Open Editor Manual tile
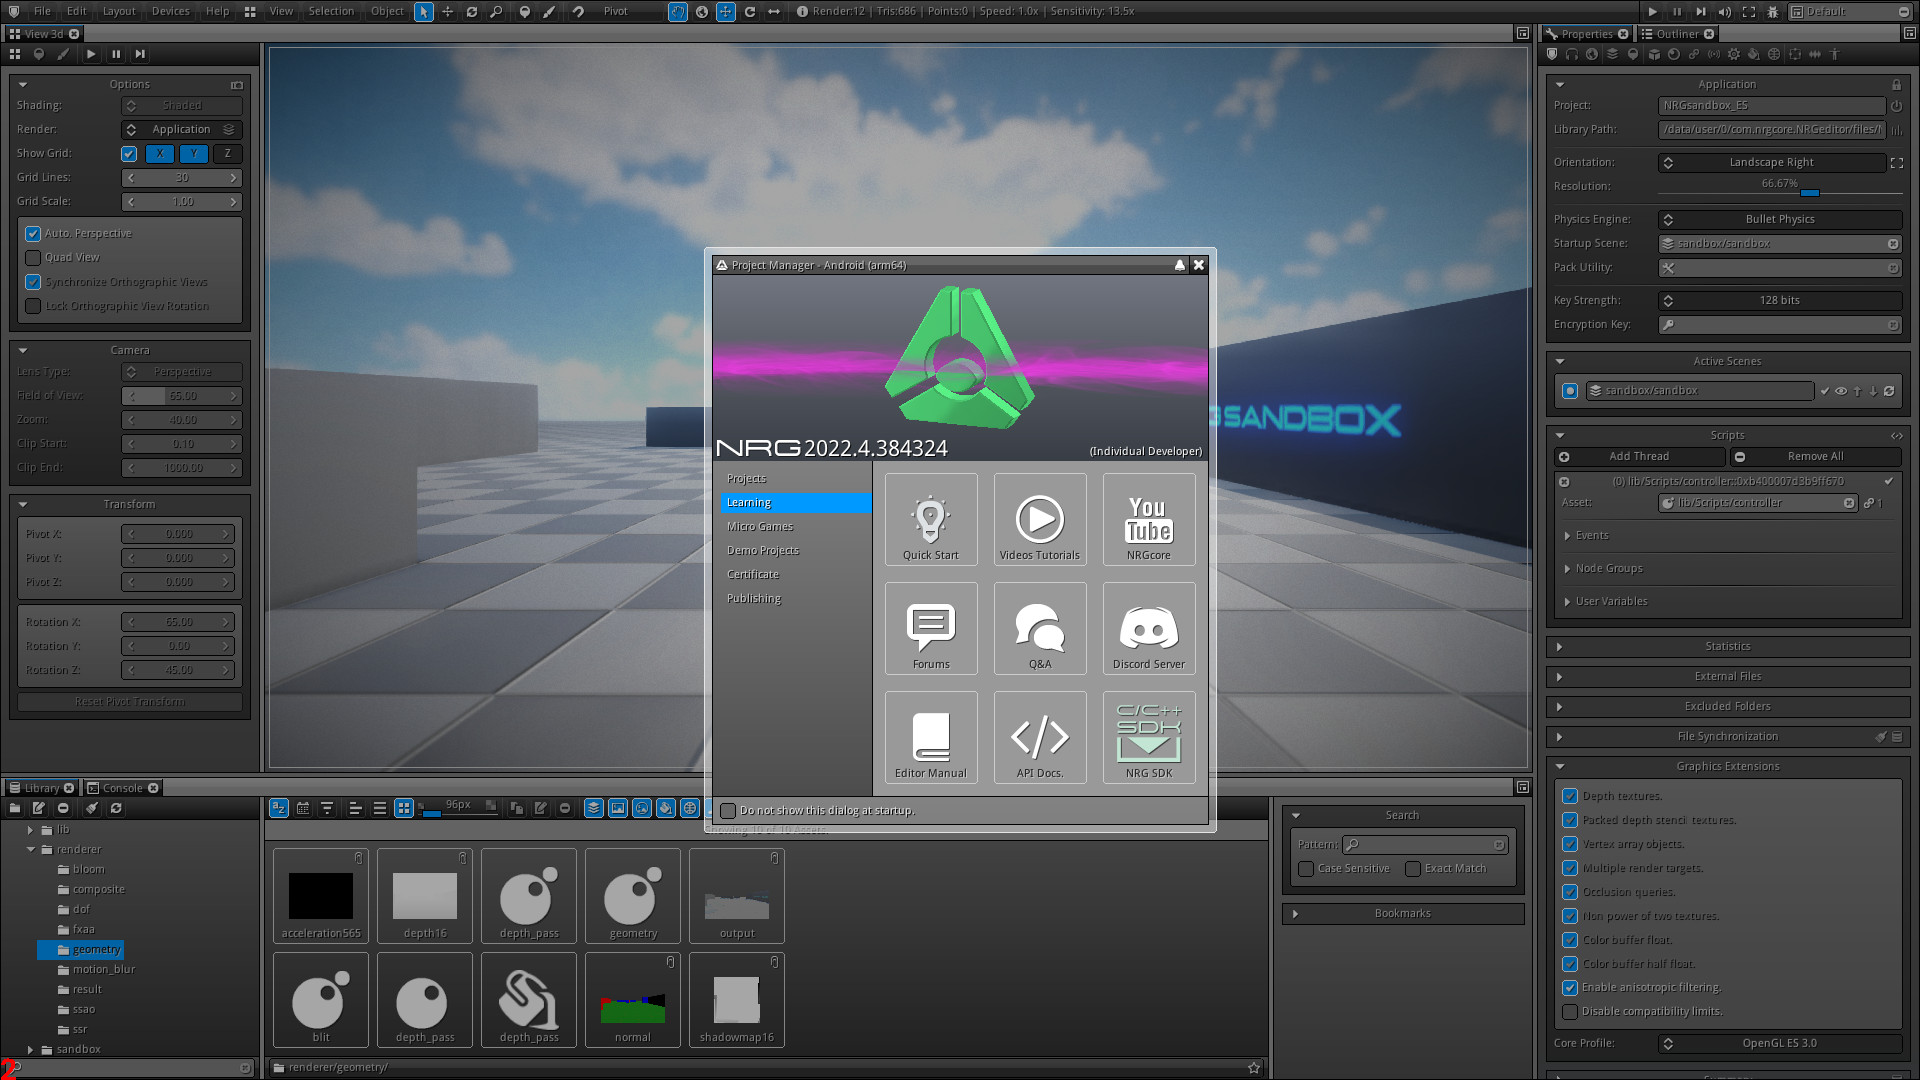The height and width of the screenshot is (1080, 1920). (x=930, y=737)
